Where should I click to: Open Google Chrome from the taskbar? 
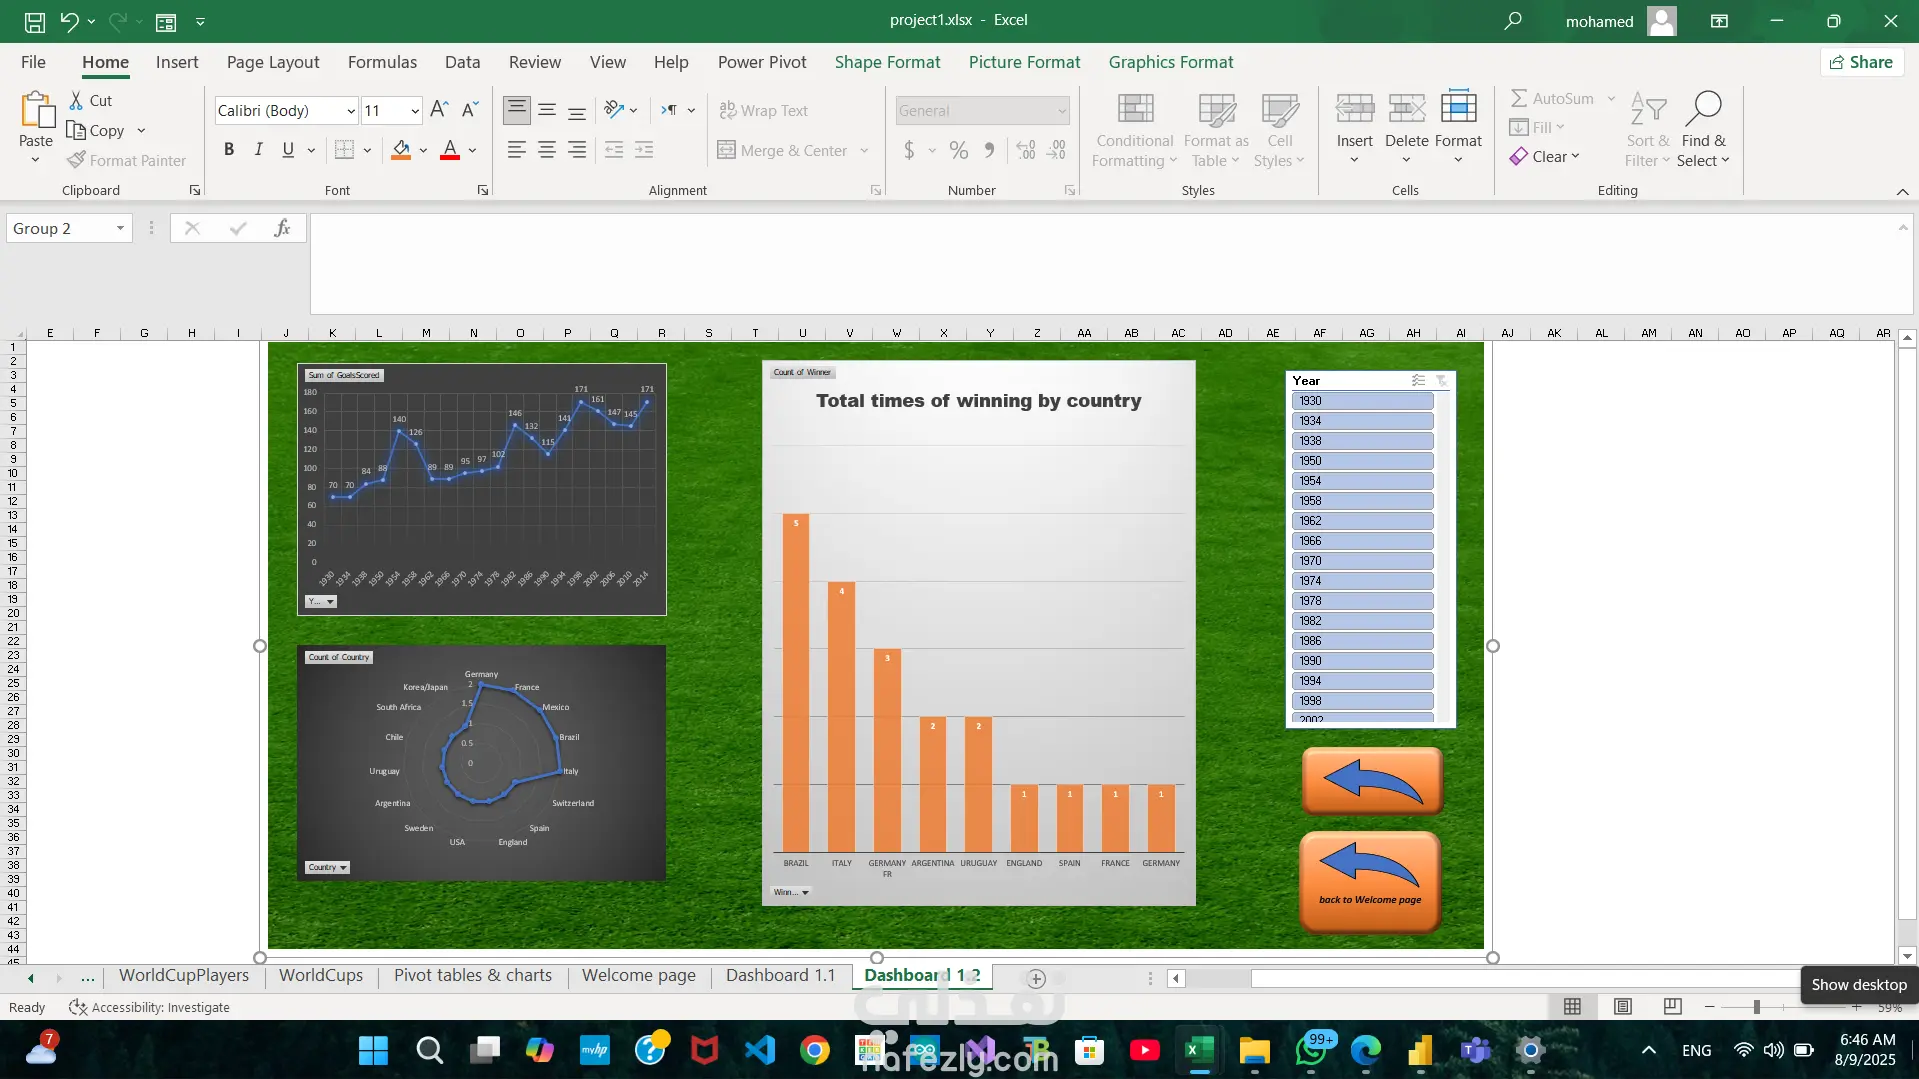pyautogui.click(x=815, y=1050)
